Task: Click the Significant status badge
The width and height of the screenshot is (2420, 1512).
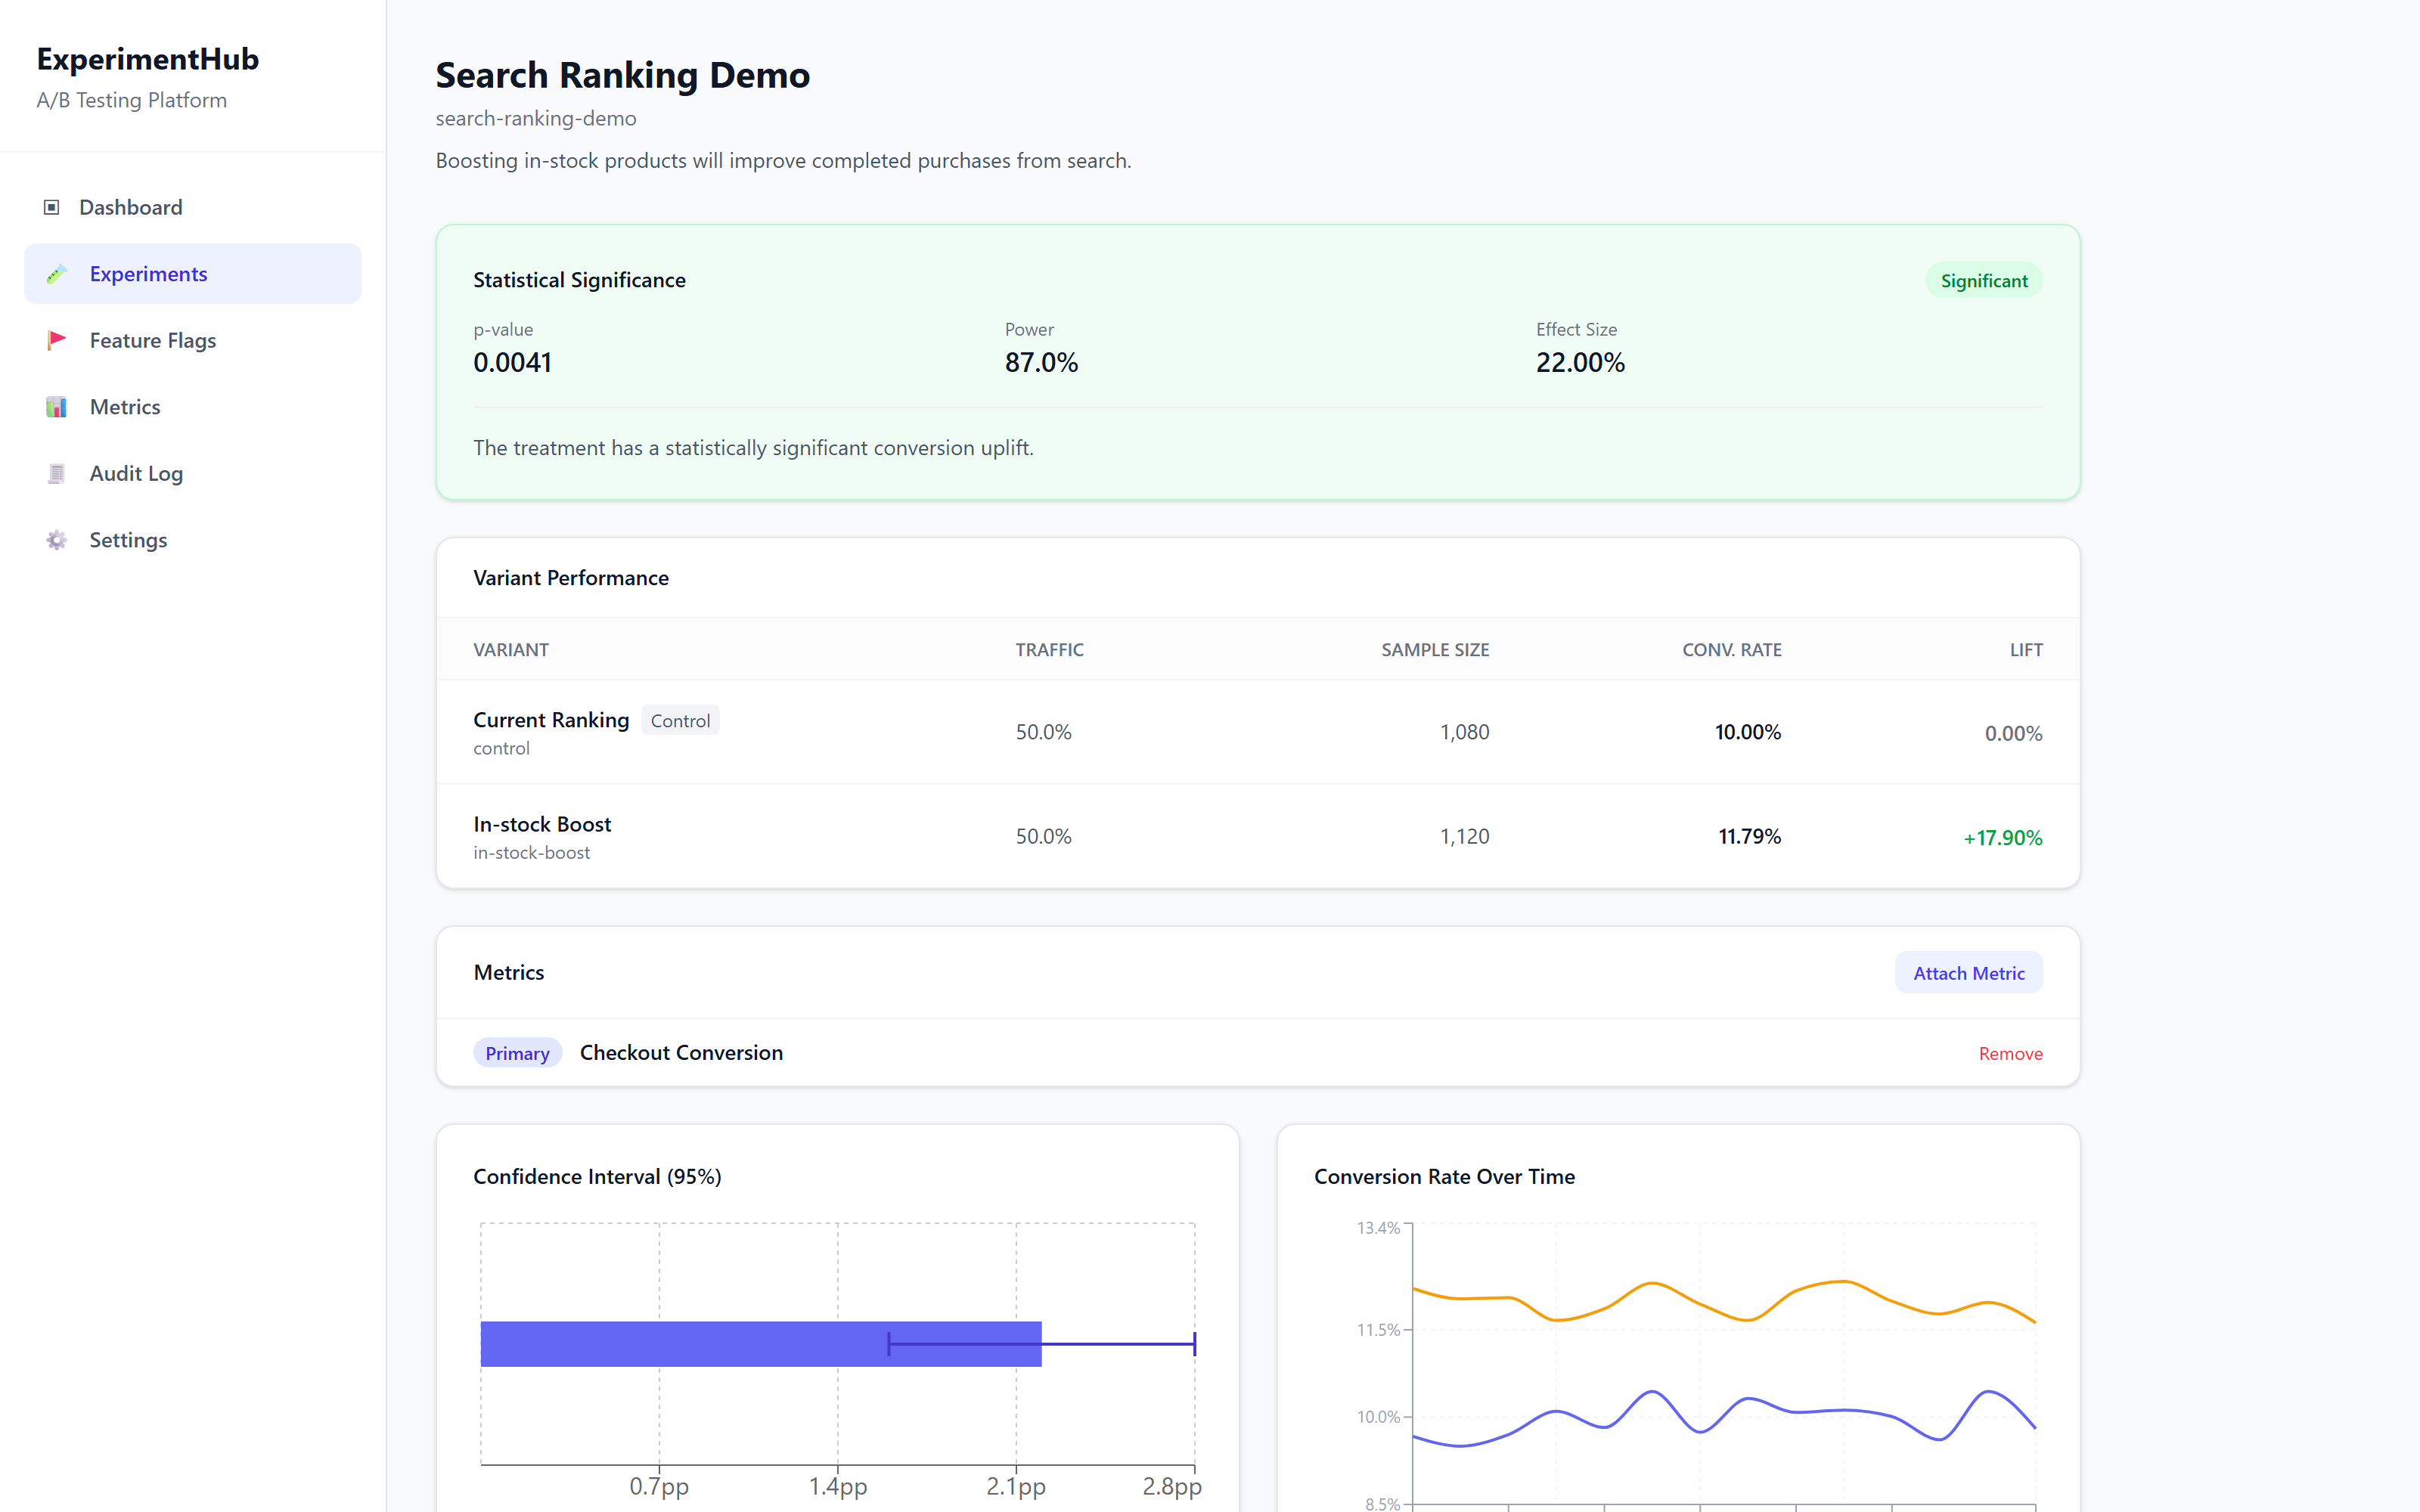Action: pos(1984,281)
